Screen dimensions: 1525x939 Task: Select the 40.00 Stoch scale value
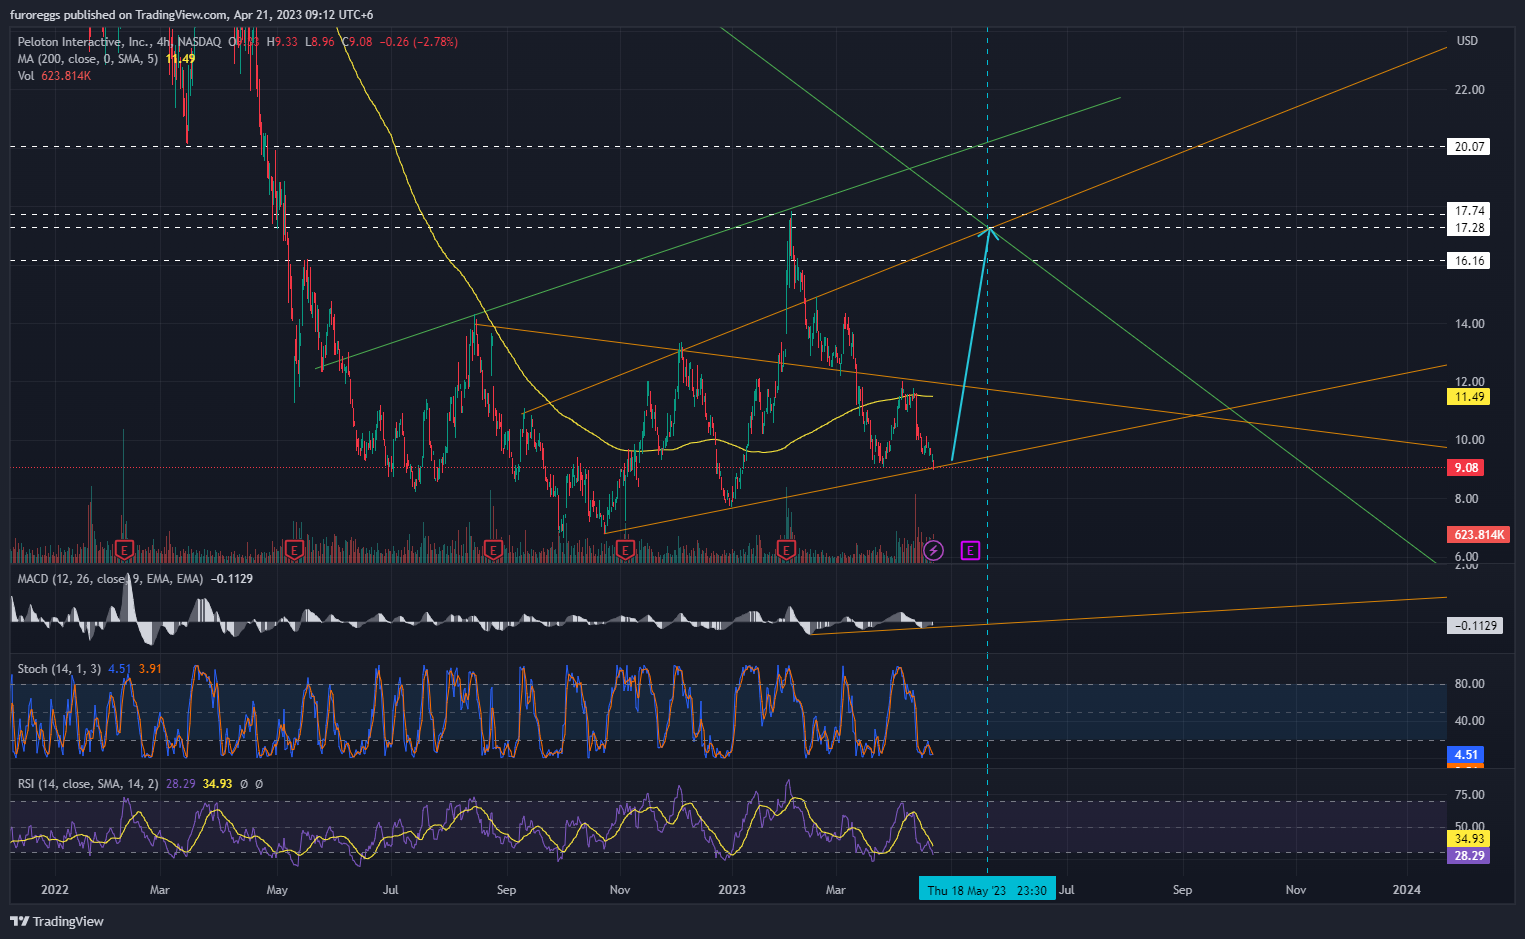click(1469, 721)
